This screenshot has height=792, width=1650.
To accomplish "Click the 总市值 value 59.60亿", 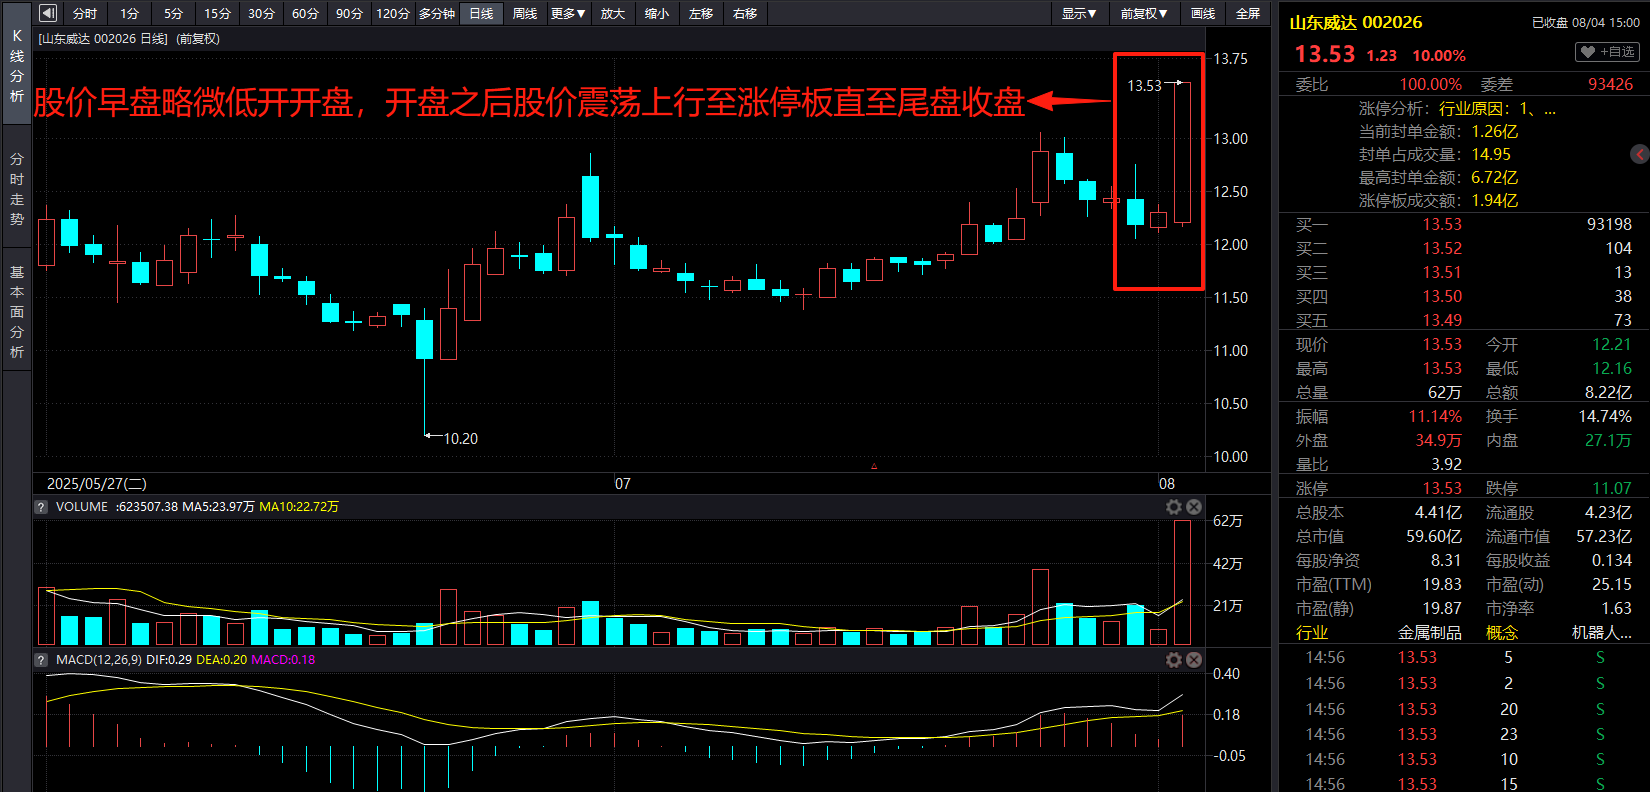I will (x=1434, y=537).
